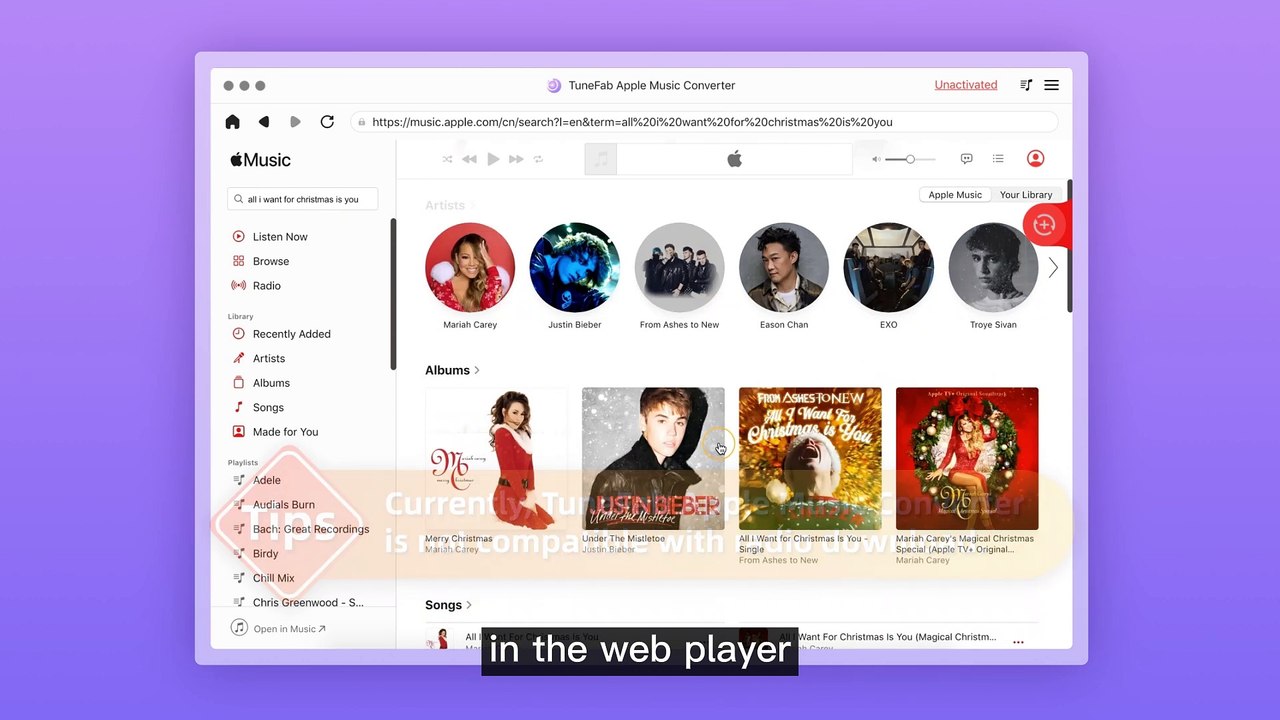Screen dimensions: 1280x720
Task: Open the Merry Christmas album cover
Action: click(496, 459)
